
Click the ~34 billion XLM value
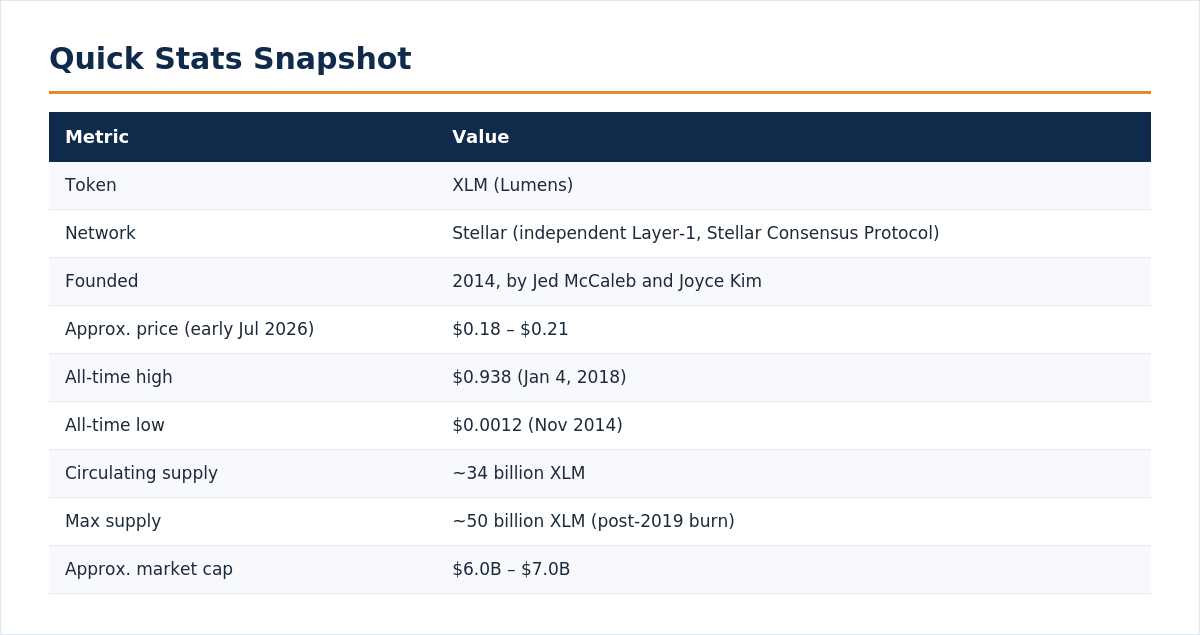[x=519, y=473]
